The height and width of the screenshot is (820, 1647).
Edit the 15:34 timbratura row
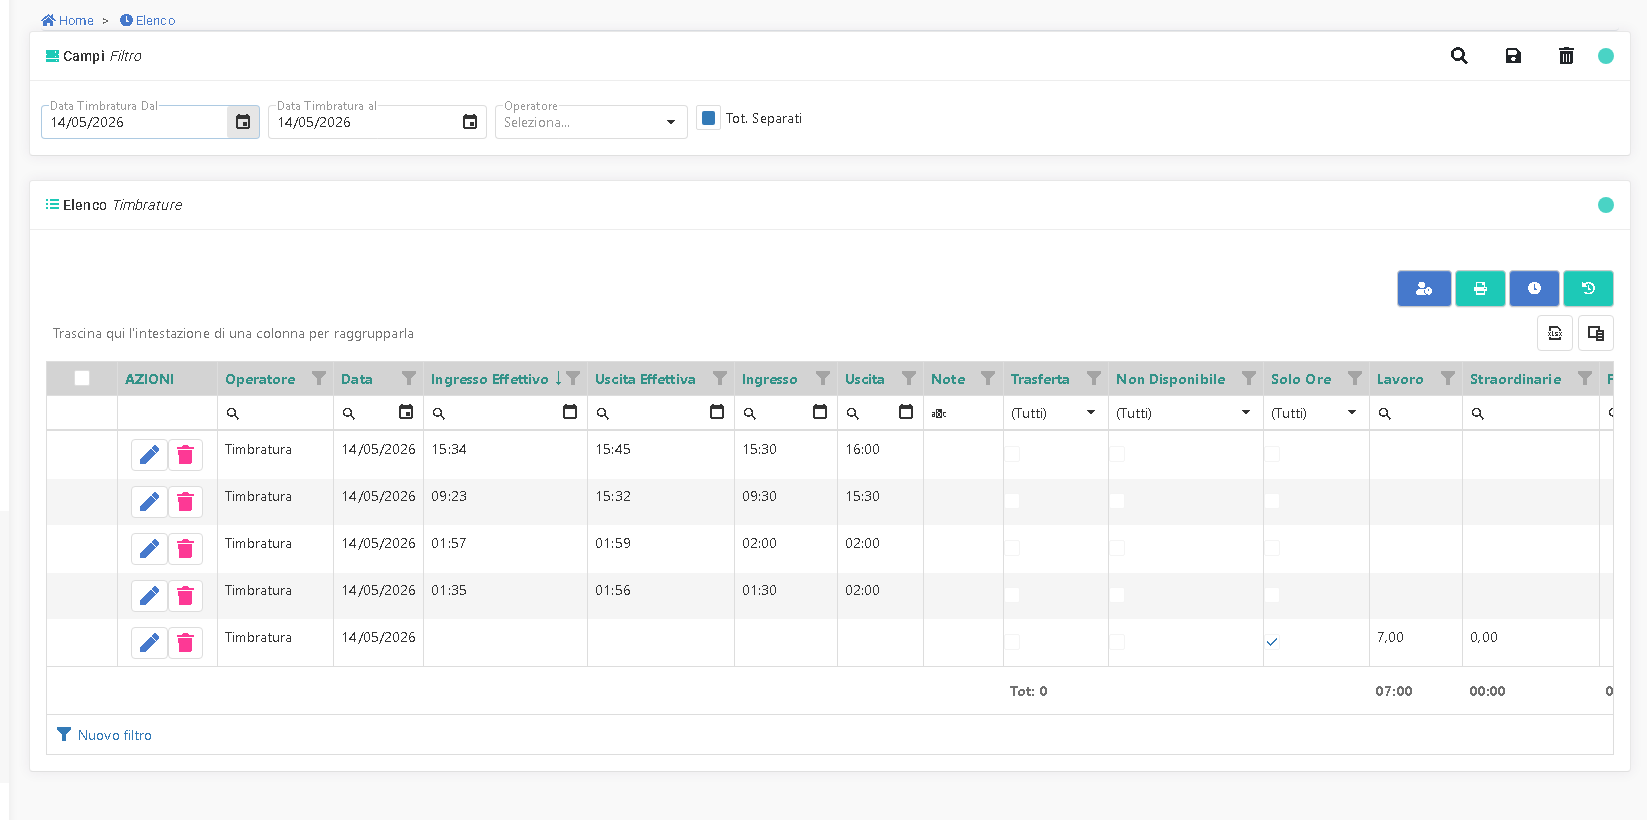tap(149, 455)
